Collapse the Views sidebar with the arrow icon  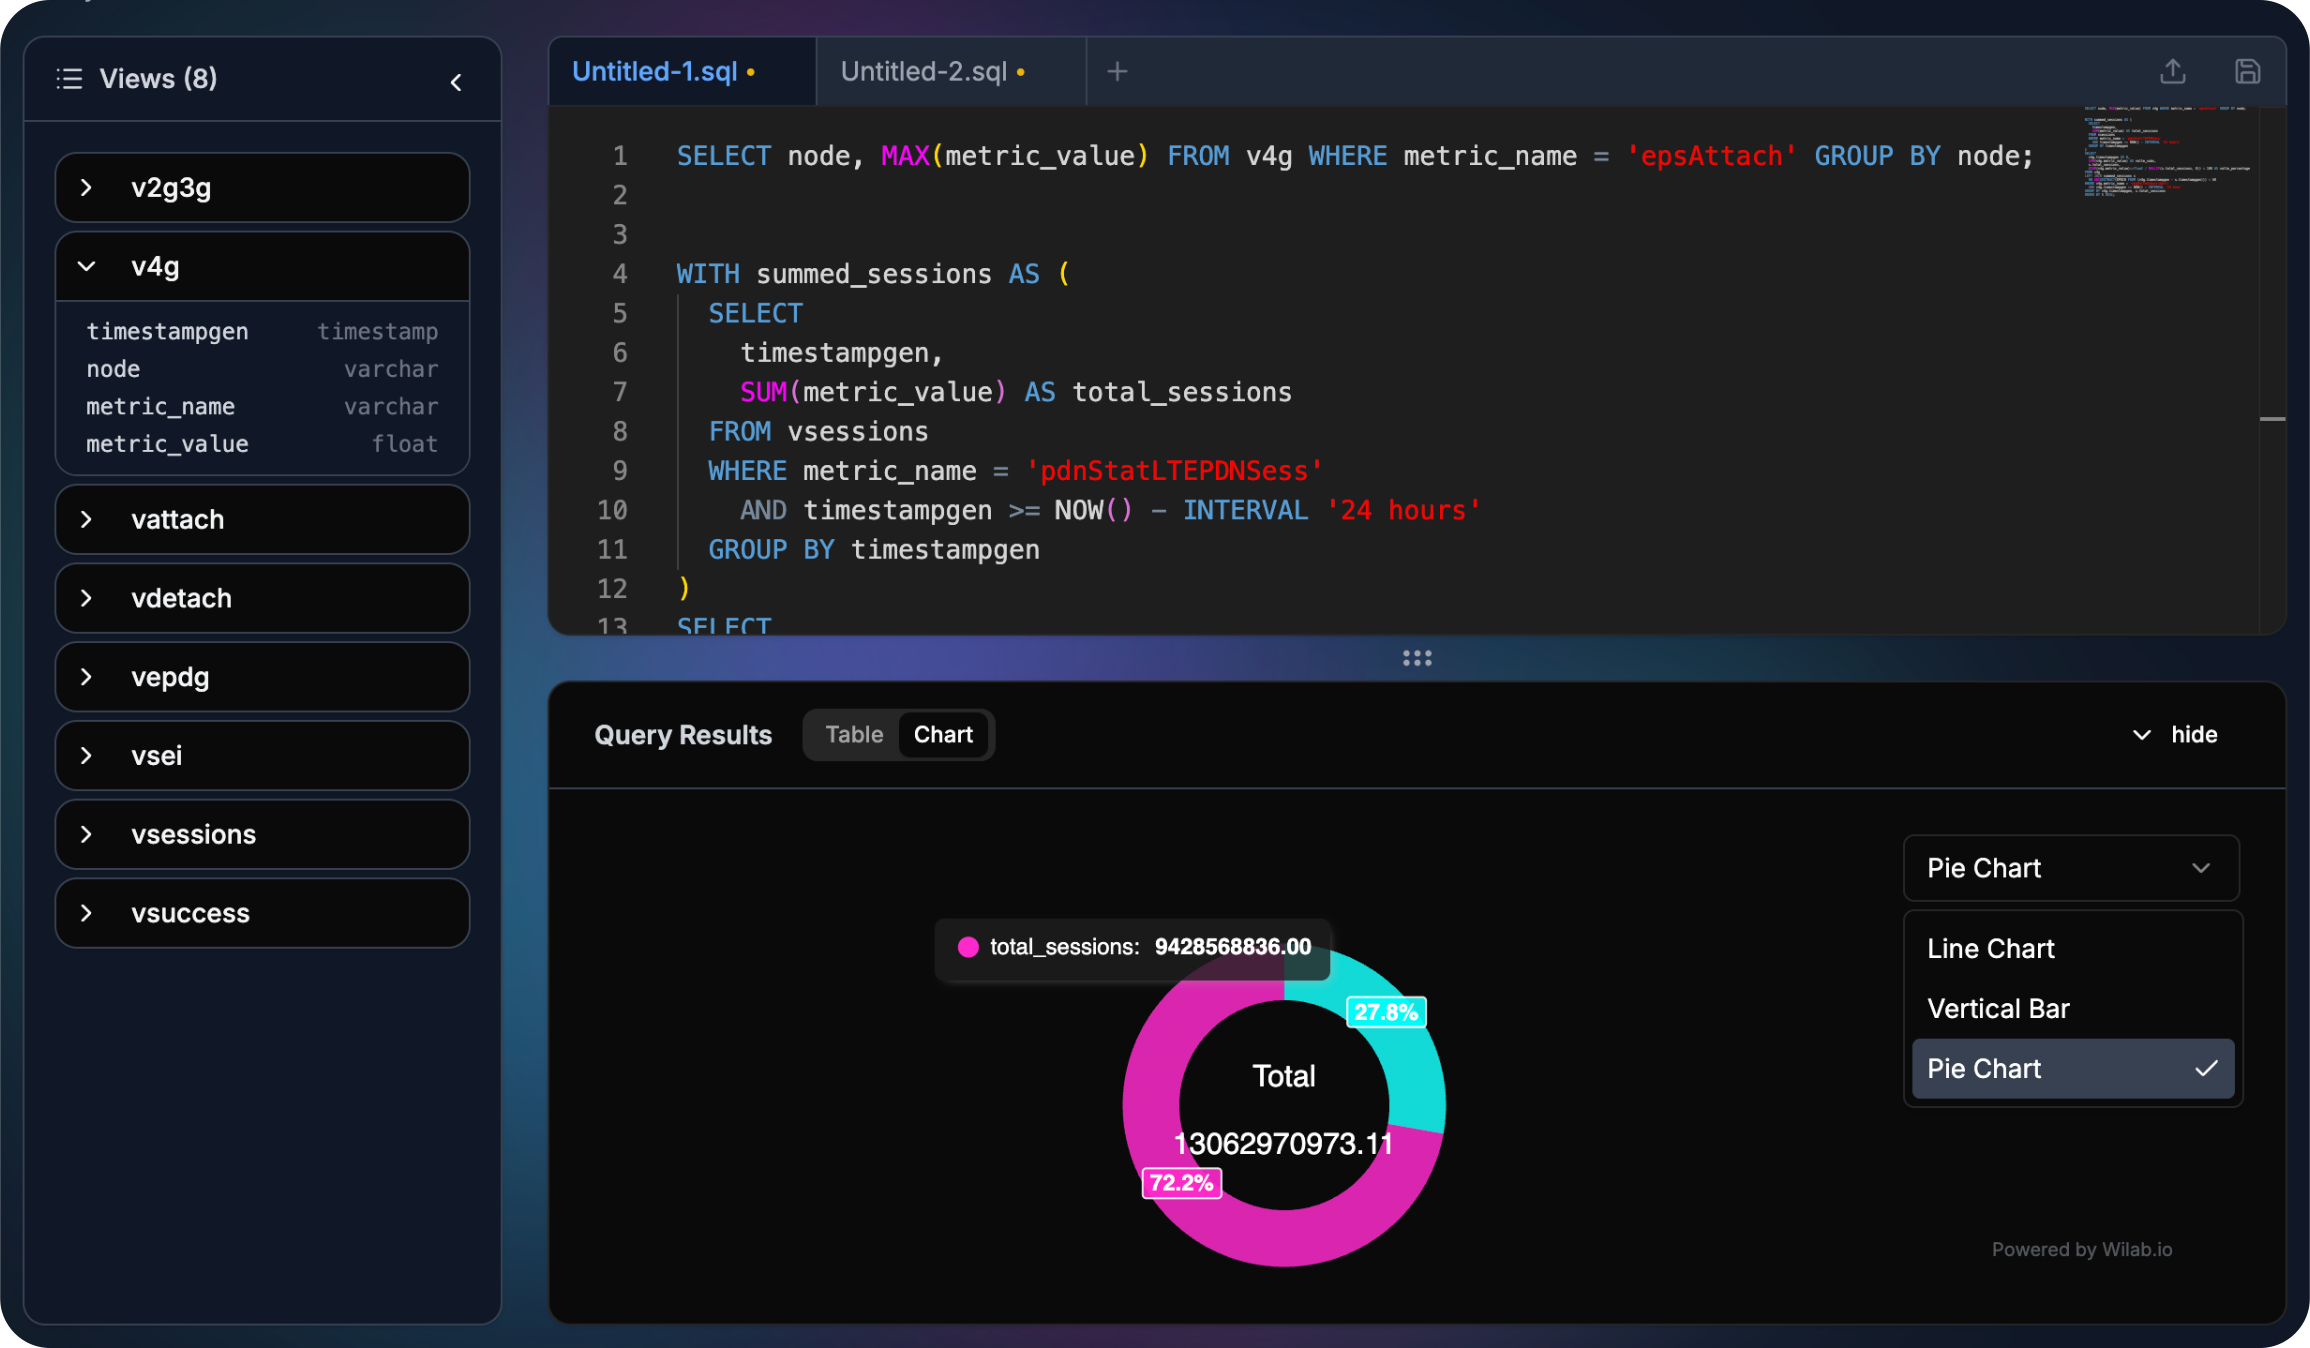(x=456, y=82)
